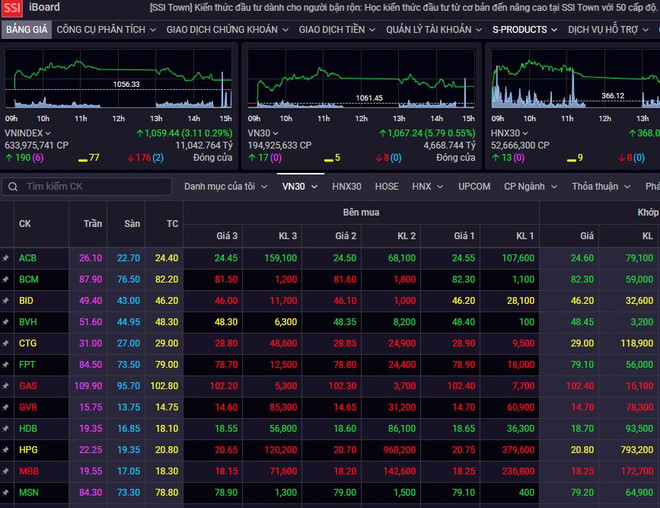Click the pin icon beside FPT
Screen dimensions: 660x508
(6, 365)
